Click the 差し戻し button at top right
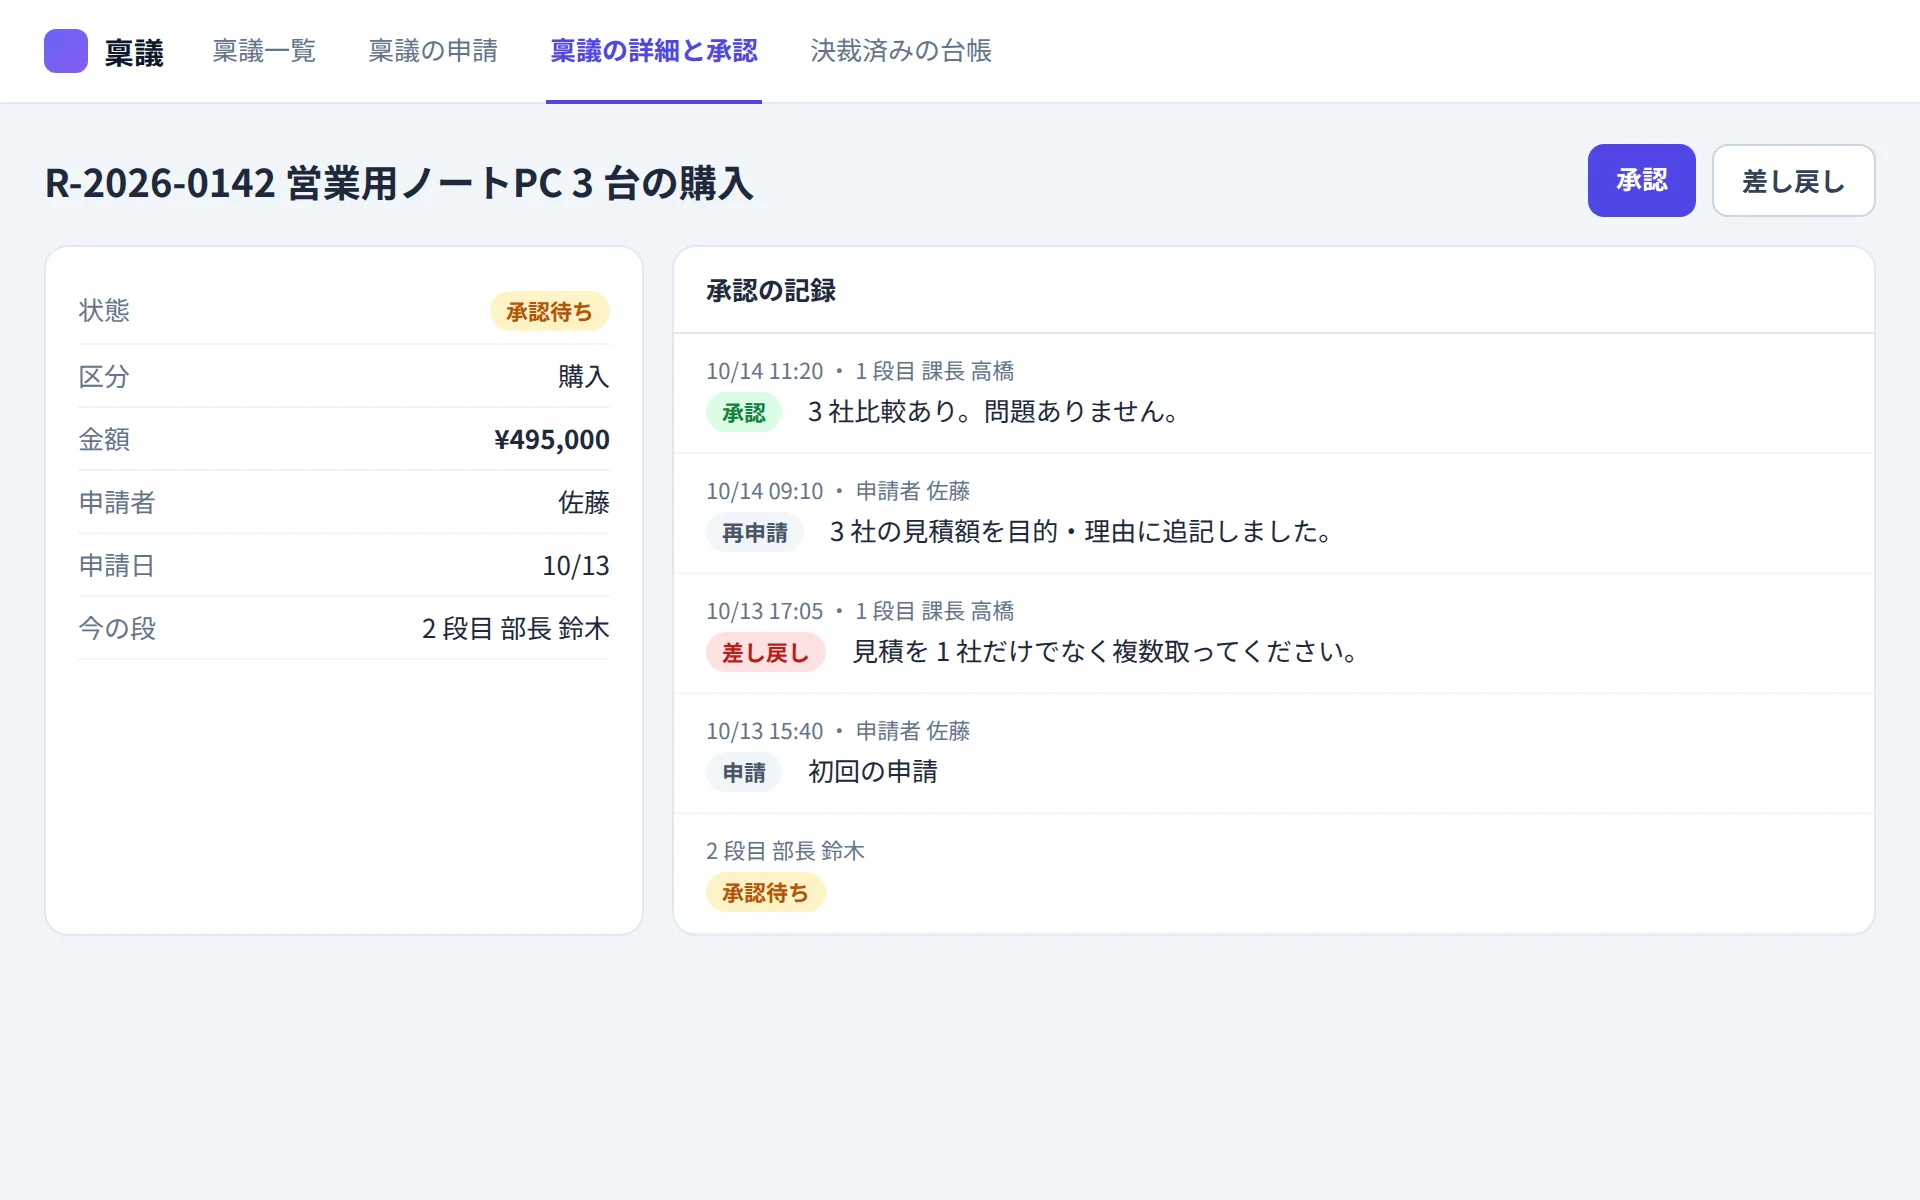This screenshot has width=1920, height=1200. (1793, 180)
